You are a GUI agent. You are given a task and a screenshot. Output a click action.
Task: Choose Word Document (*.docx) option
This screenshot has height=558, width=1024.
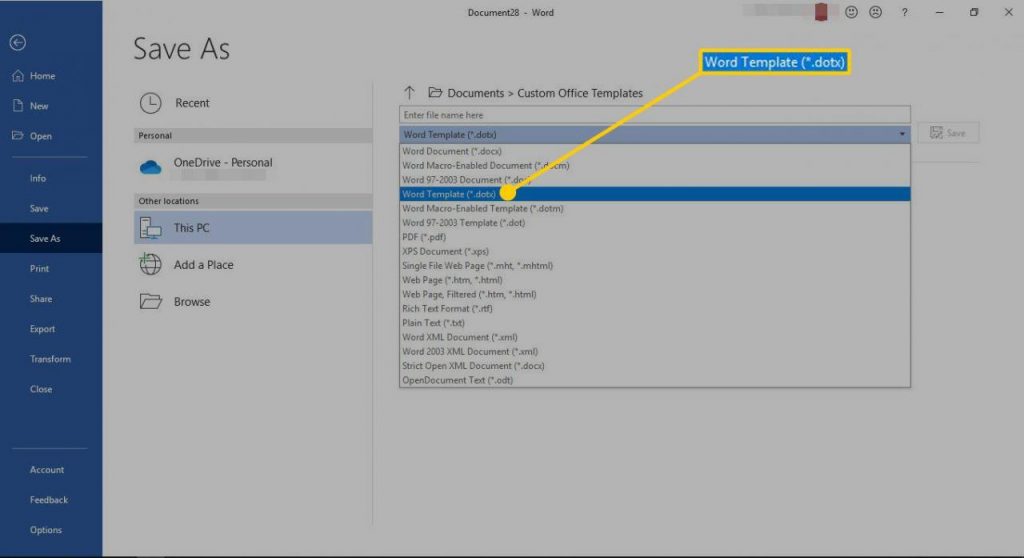[x=654, y=151]
